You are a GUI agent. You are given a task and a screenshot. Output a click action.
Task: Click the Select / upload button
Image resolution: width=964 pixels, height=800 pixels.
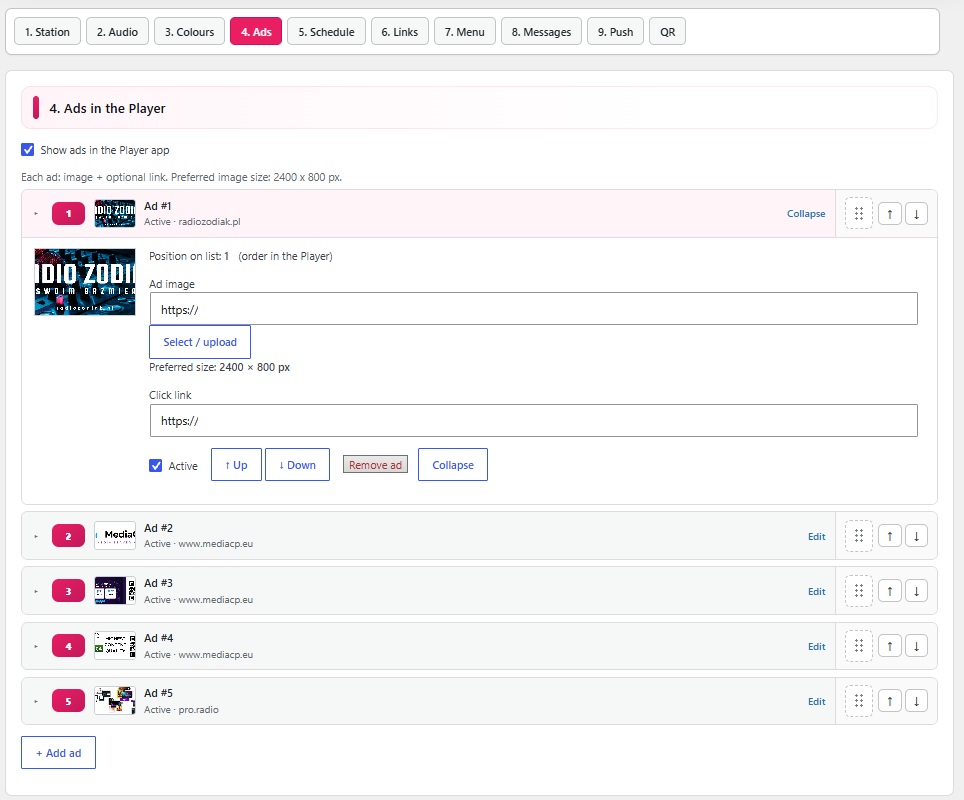point(200,342)
